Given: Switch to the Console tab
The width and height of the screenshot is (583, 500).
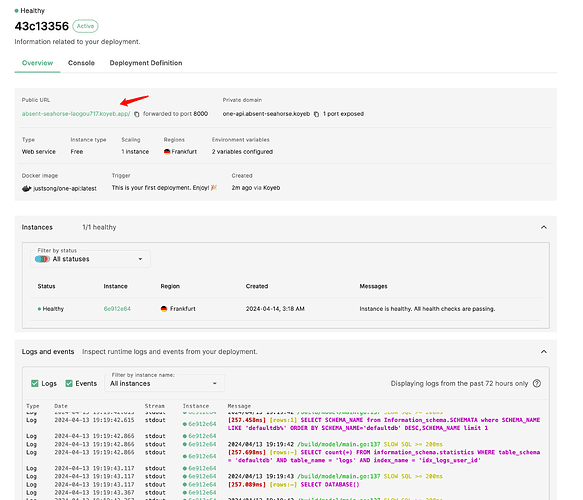Looking at the screenshot, I should tap(81, 63).
